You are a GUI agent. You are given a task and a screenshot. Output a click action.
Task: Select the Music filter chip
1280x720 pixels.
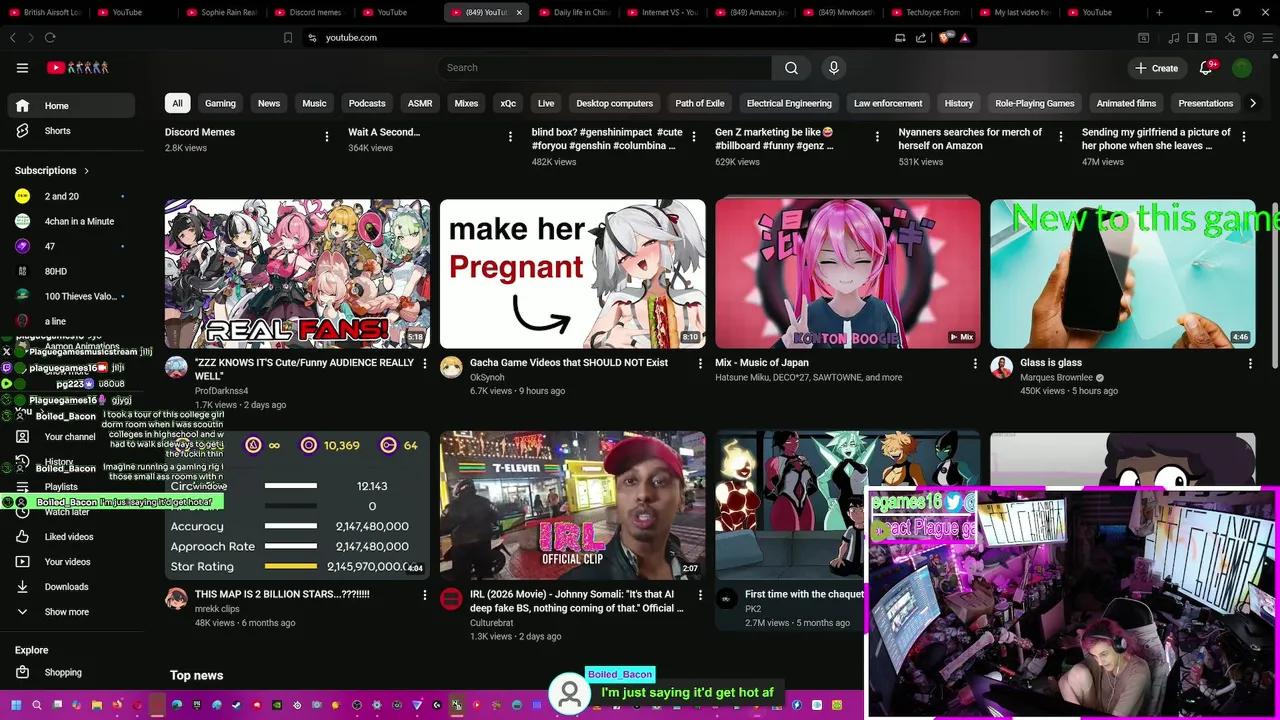314,103
